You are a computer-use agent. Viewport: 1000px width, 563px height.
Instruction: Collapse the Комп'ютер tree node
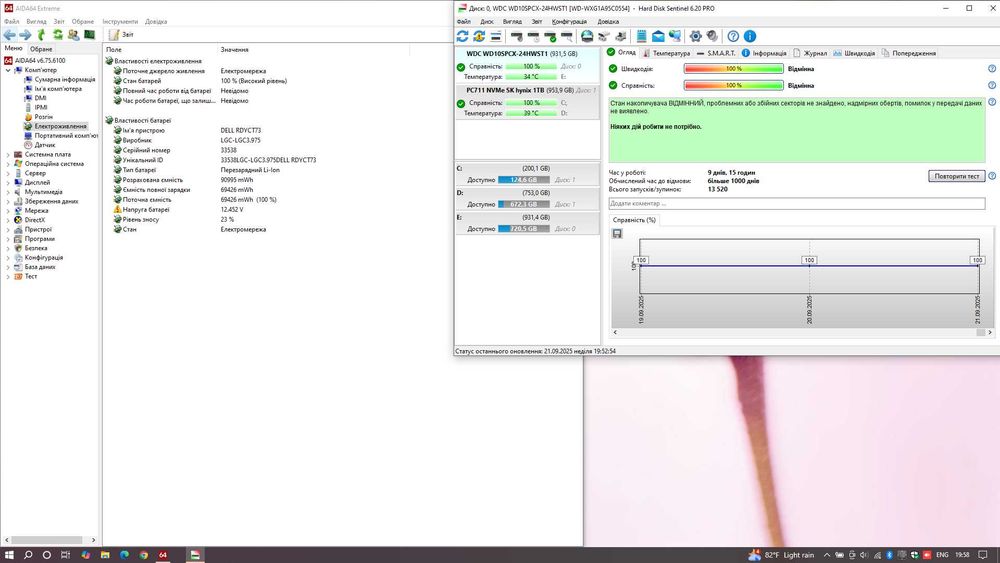(x=8, y=70)
